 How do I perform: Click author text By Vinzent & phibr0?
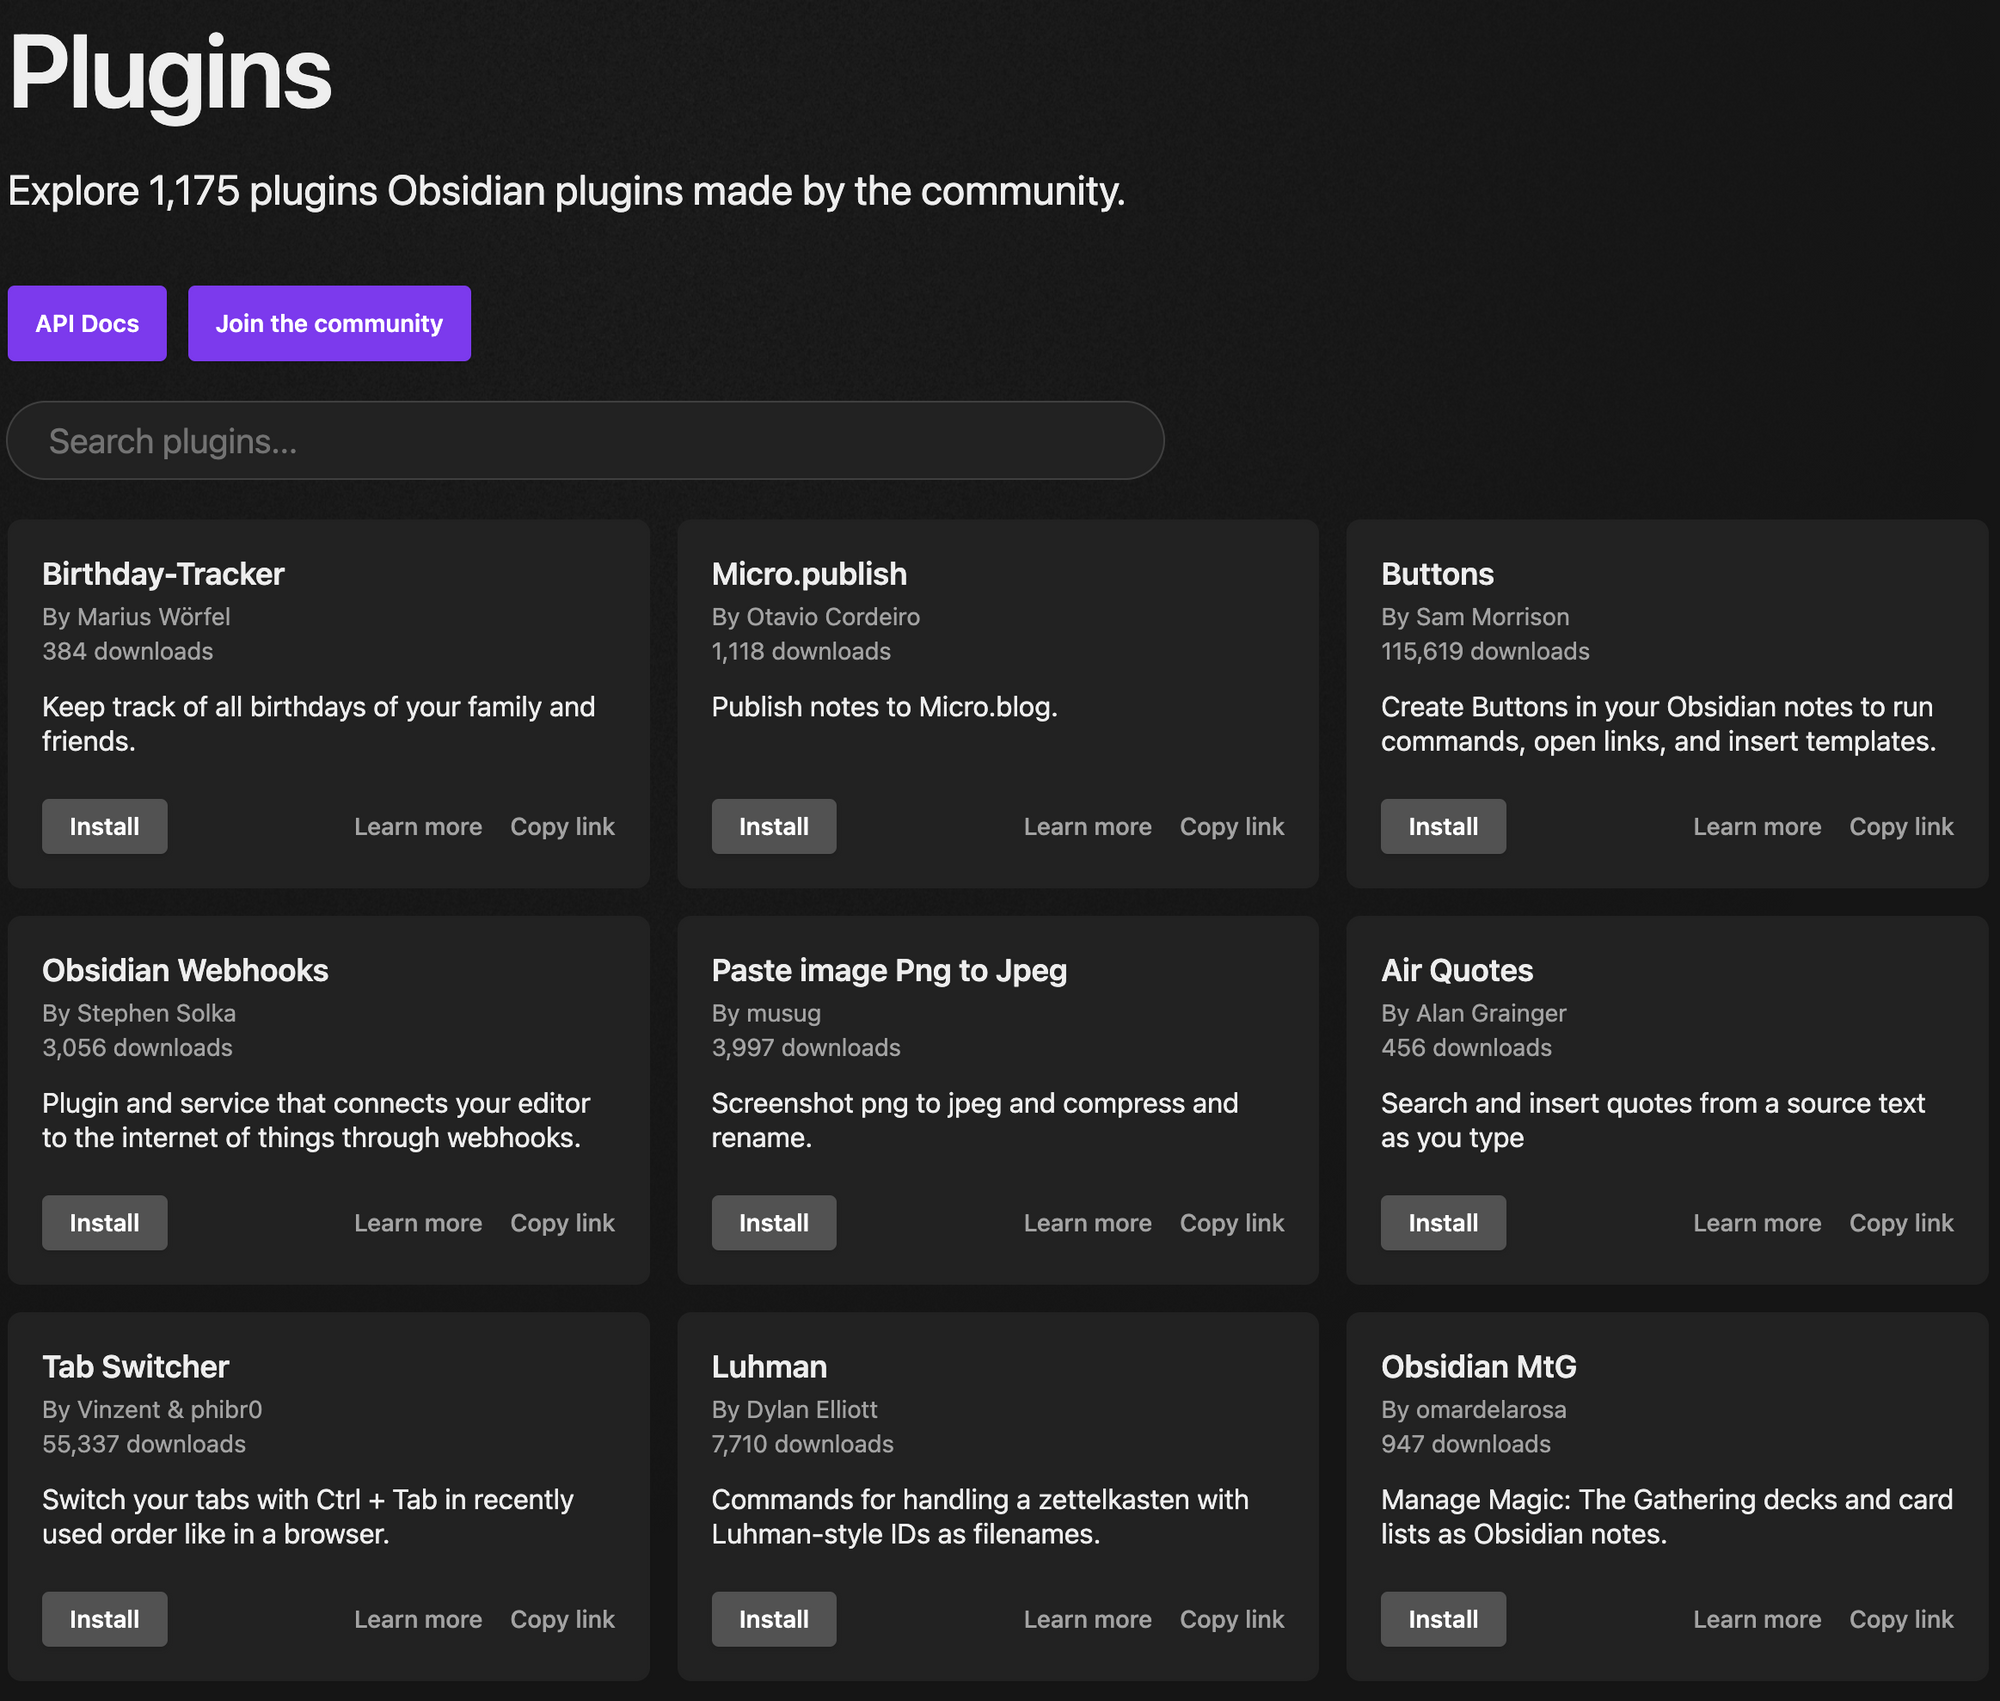point(152,1409)
